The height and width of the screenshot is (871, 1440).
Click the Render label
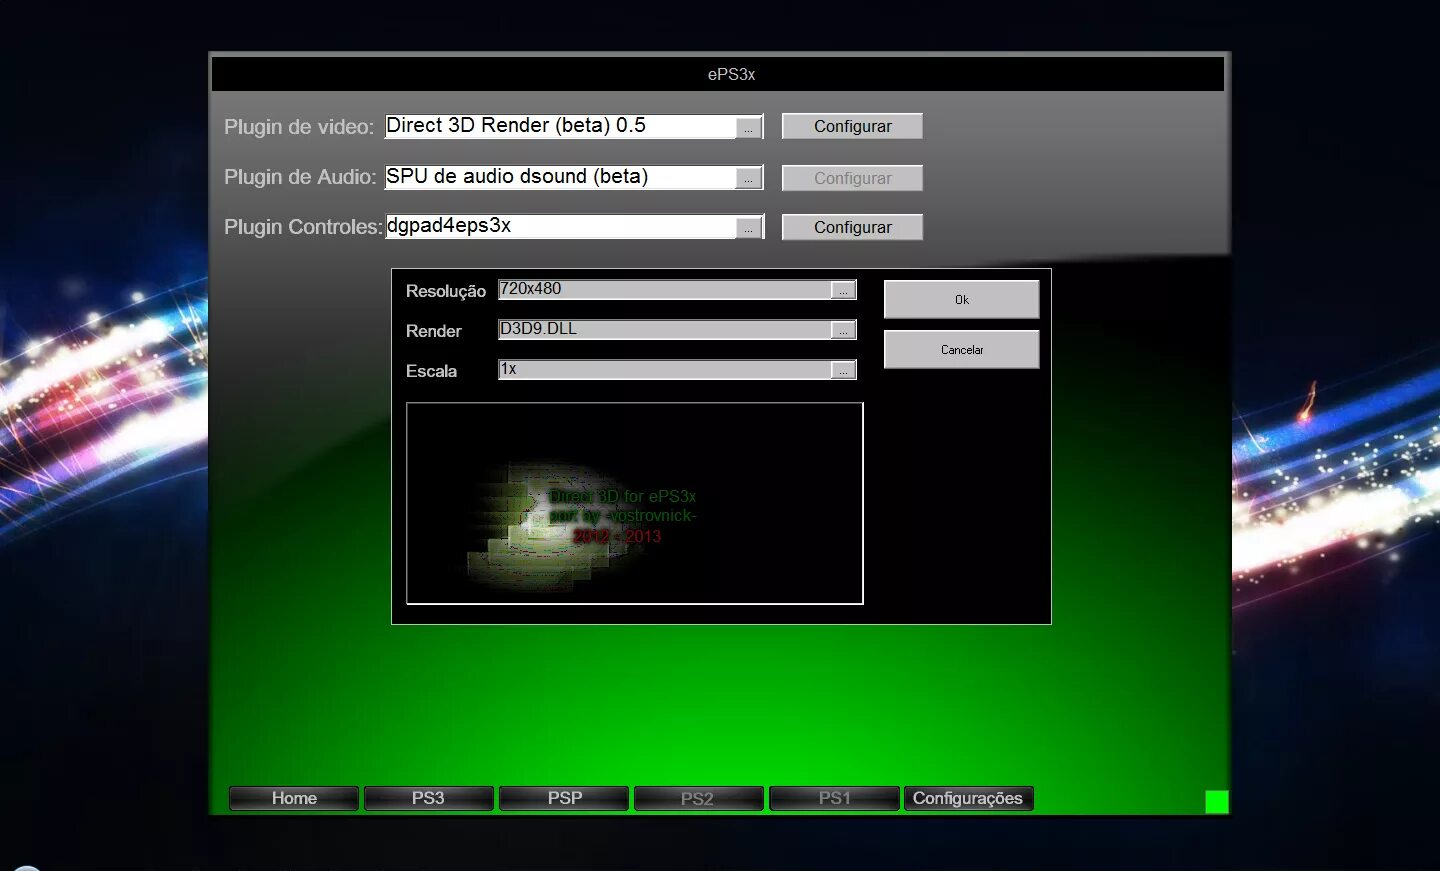434,331
